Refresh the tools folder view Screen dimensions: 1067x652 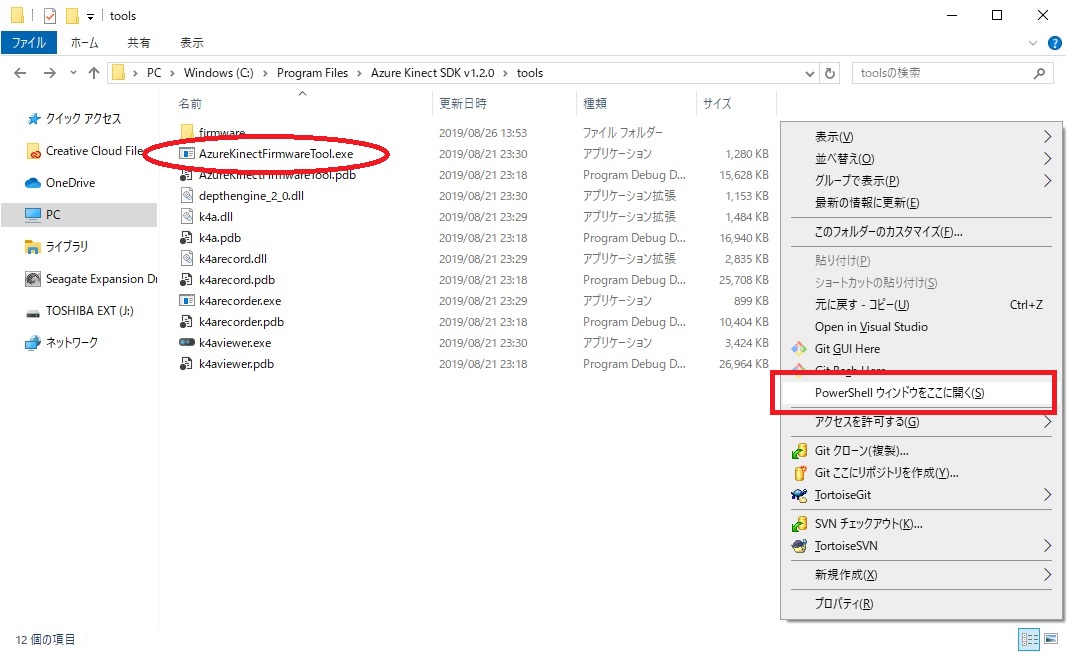pos(830,73)
